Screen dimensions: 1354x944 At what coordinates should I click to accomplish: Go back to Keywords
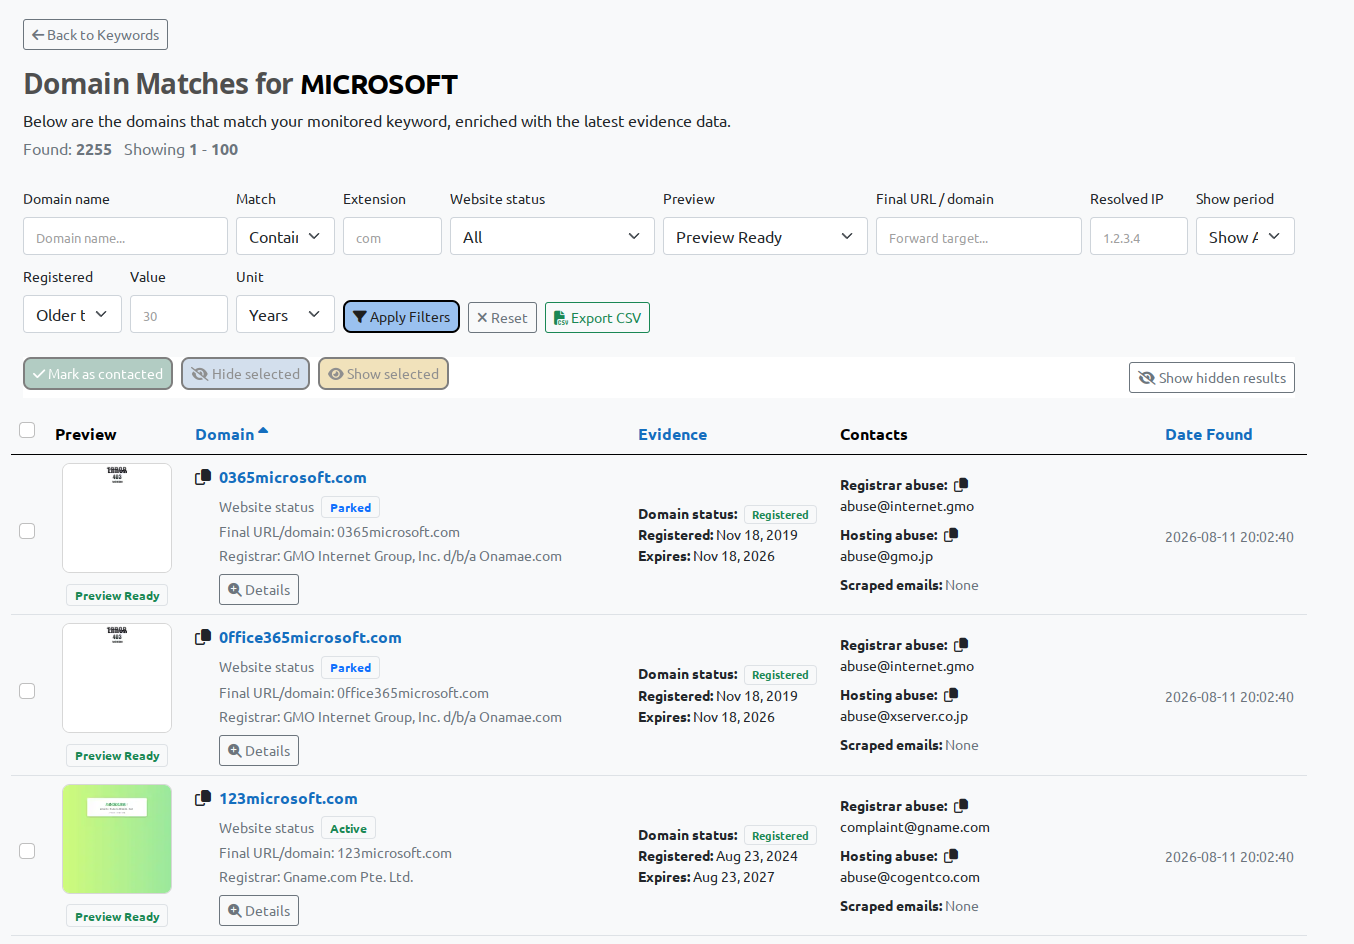pyautogui.click(x=95, y=35)
